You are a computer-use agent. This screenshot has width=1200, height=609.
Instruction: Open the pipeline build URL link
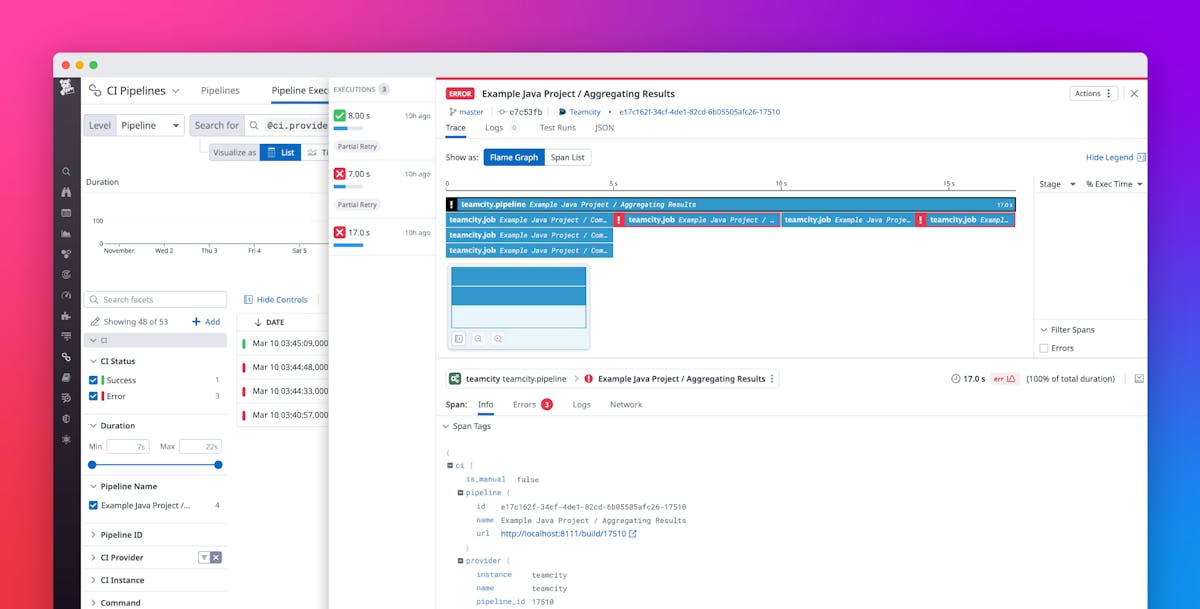coord(561,533)
